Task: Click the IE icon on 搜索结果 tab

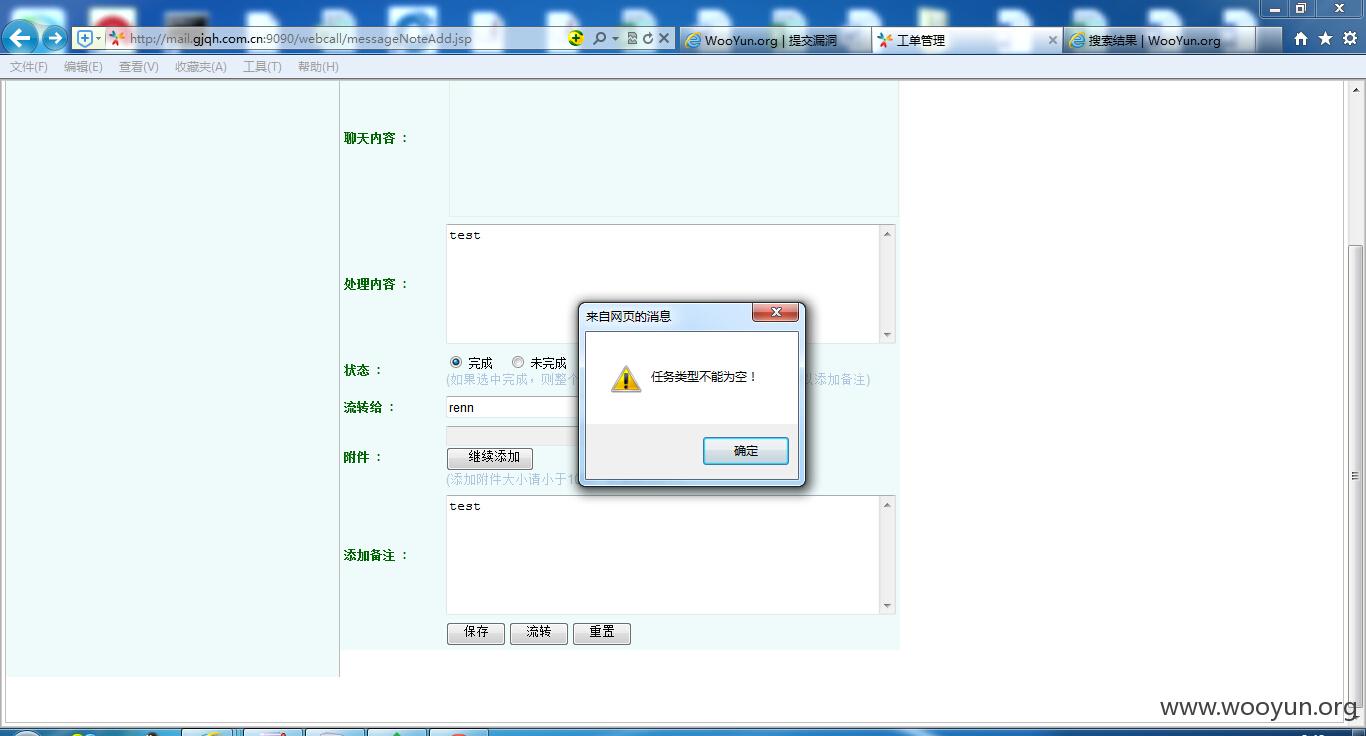Action: (x=1077, y=40)
